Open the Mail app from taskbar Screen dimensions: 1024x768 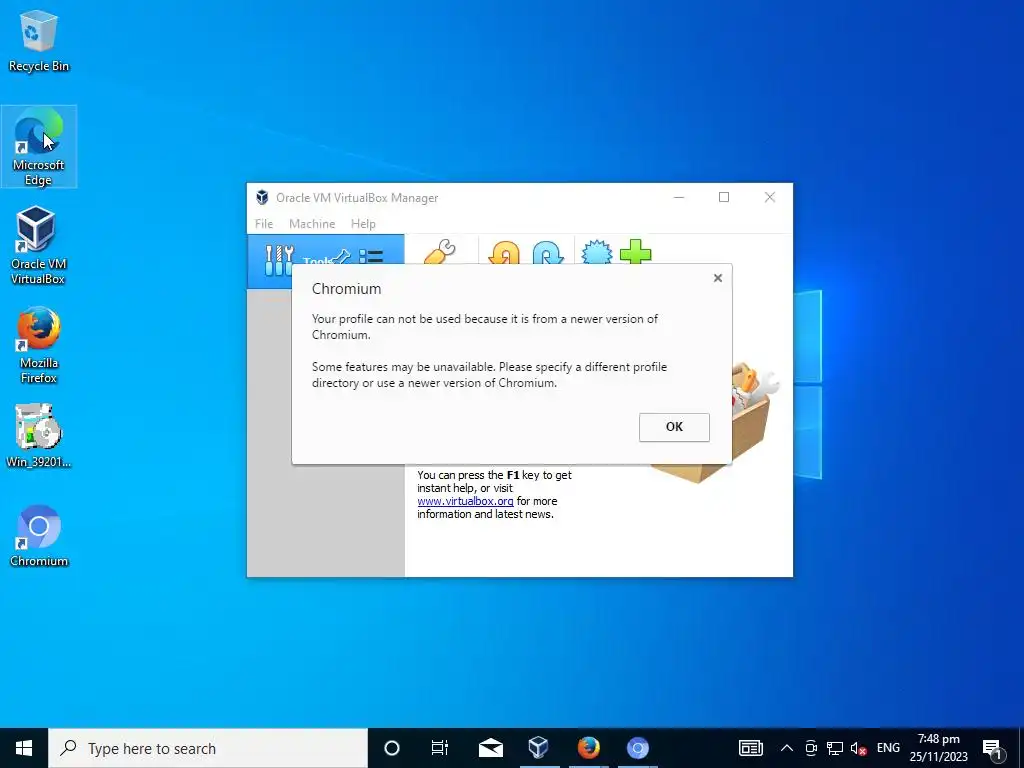pos(490,748)
